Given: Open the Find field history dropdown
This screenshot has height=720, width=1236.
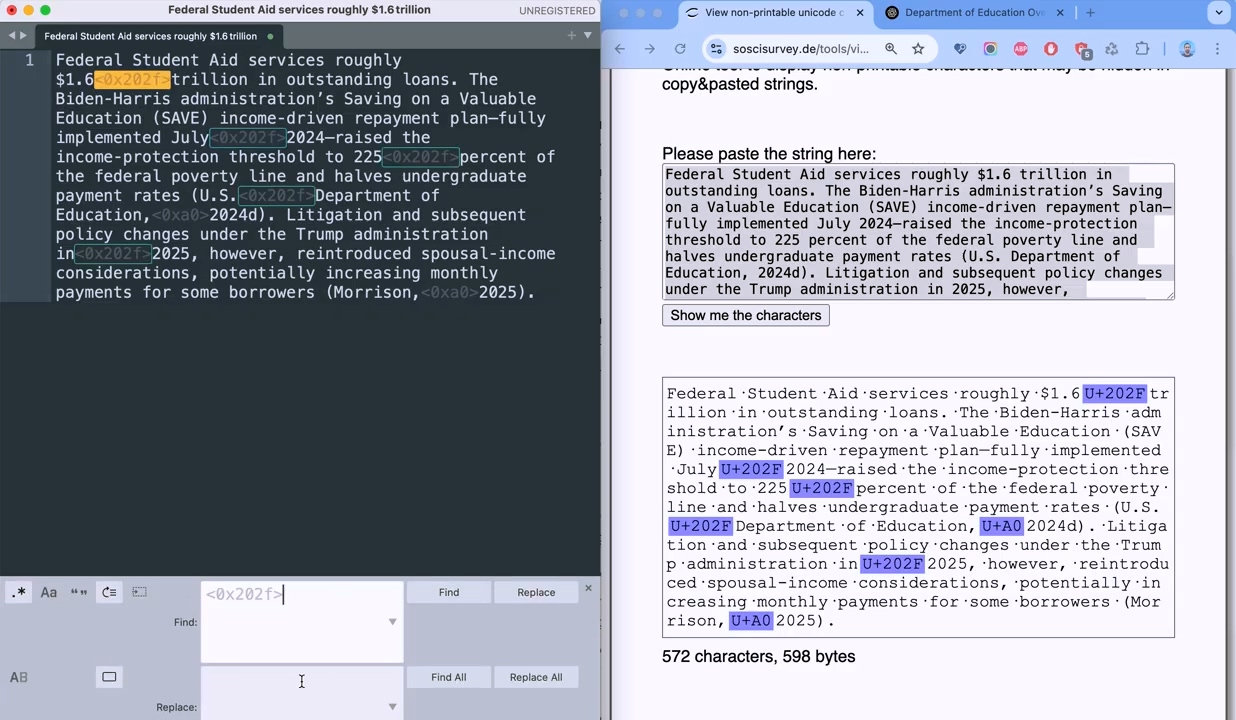Looking at the screenshot, I should coord(392,622).
